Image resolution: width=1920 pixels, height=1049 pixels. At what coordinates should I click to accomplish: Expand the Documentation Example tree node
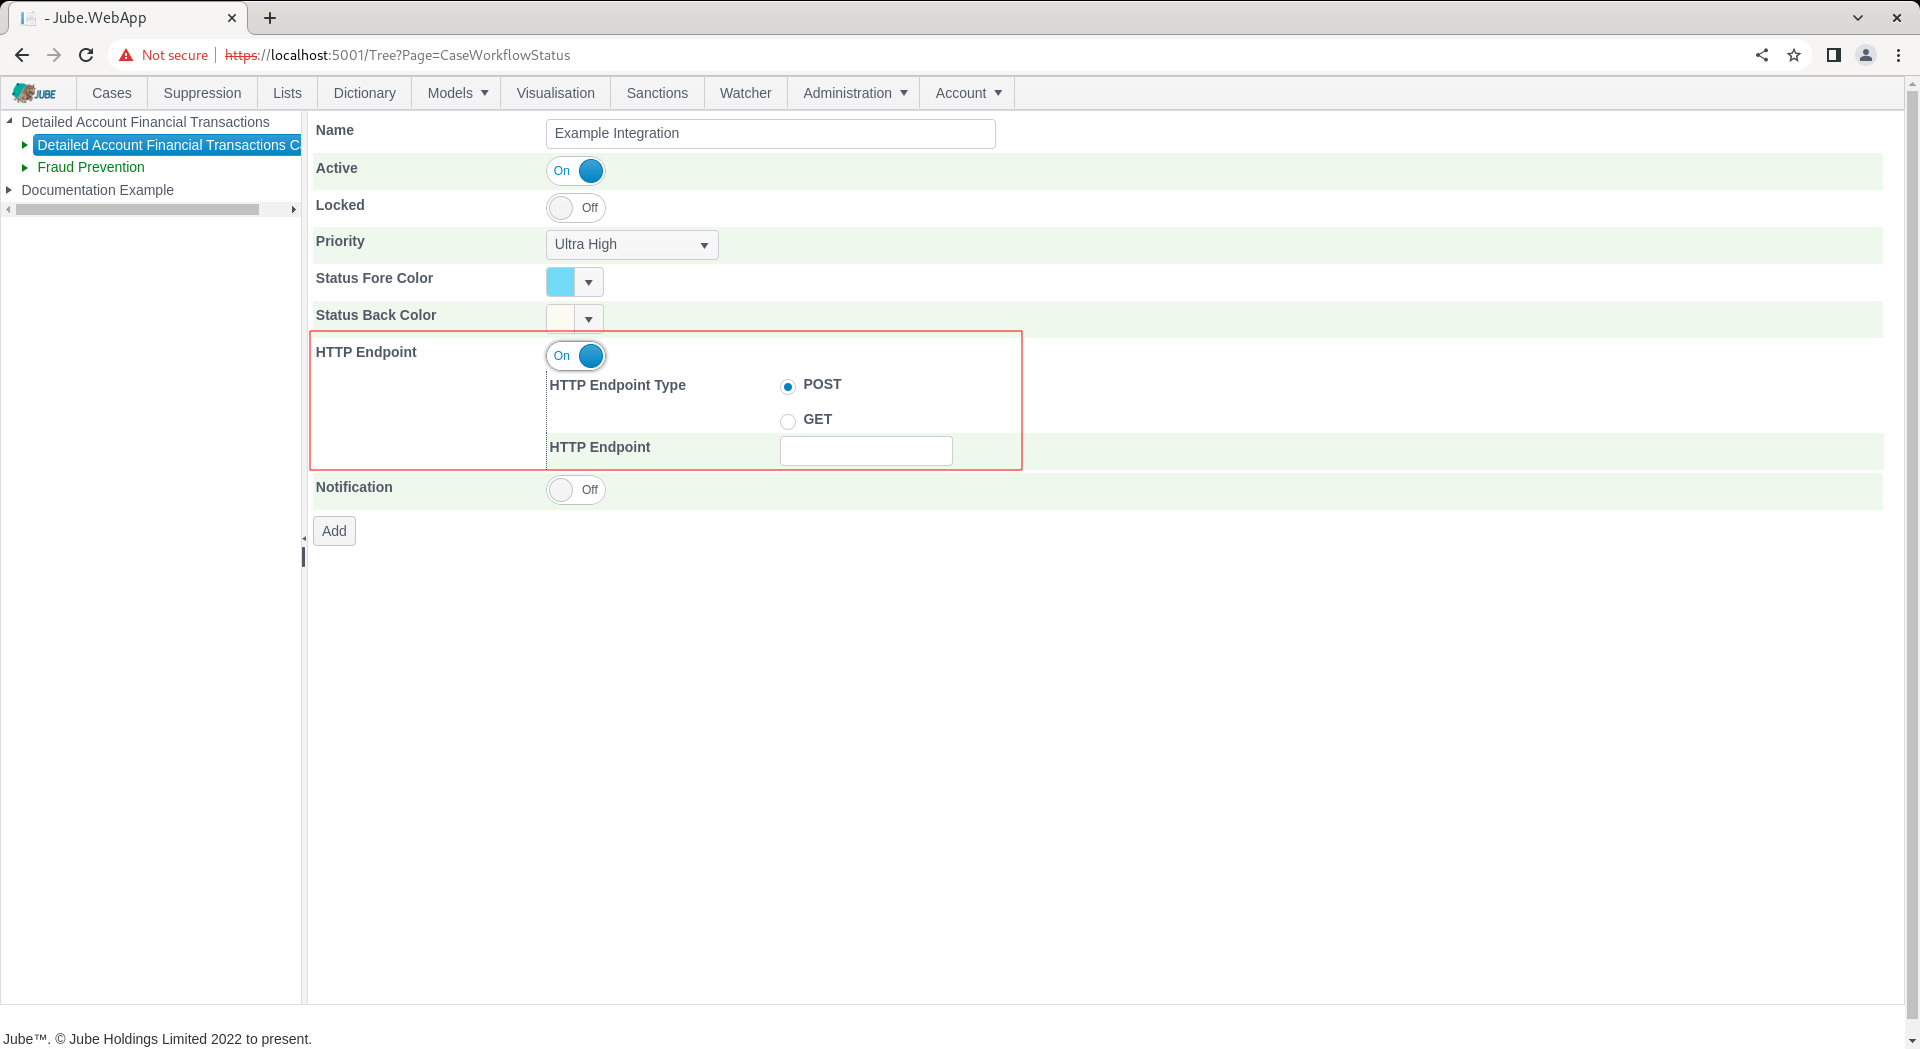coord(9,190)
